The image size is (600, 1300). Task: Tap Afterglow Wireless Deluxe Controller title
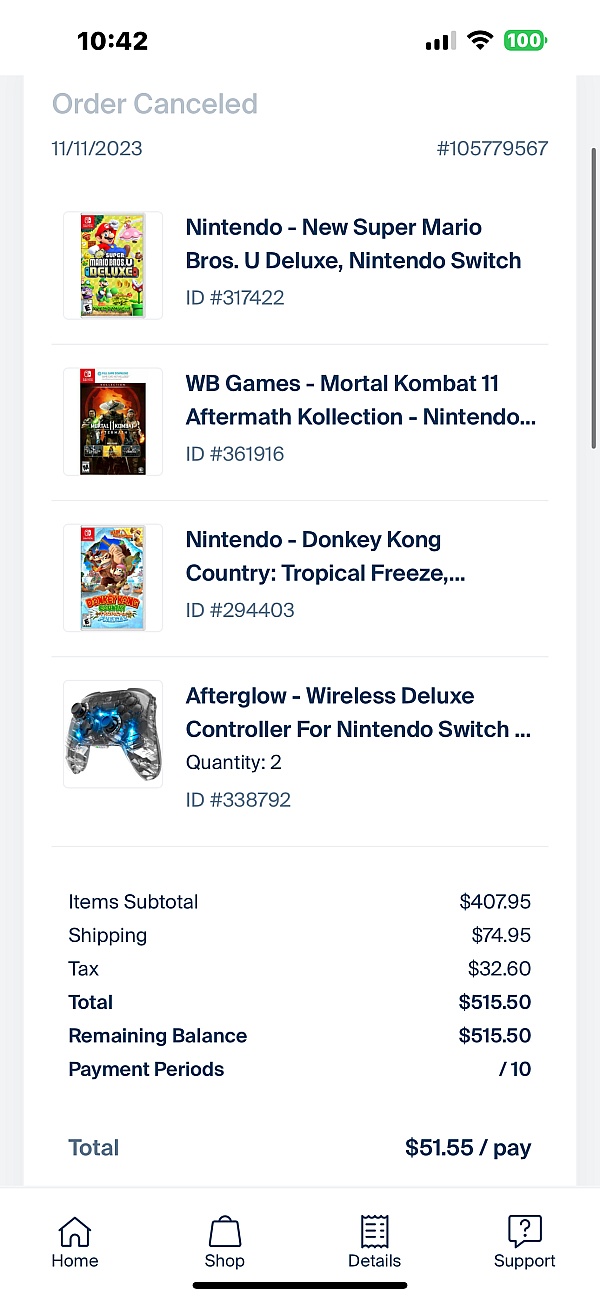[358, 712]
